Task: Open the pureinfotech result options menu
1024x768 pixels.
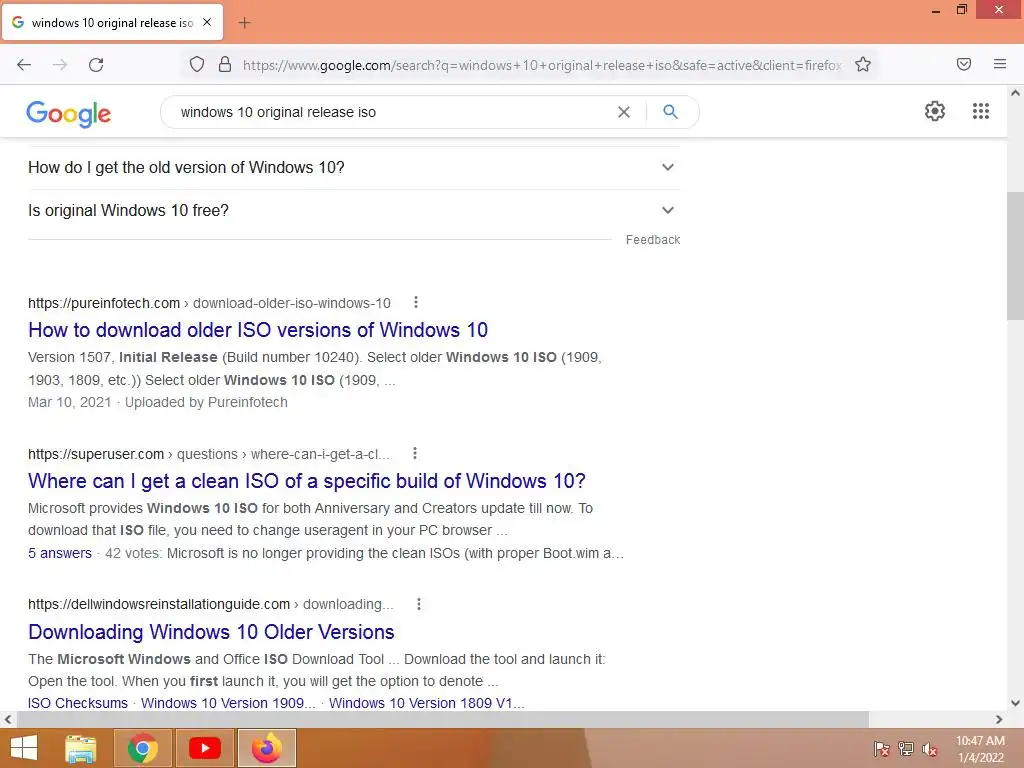Action: (x=415, y=302)
